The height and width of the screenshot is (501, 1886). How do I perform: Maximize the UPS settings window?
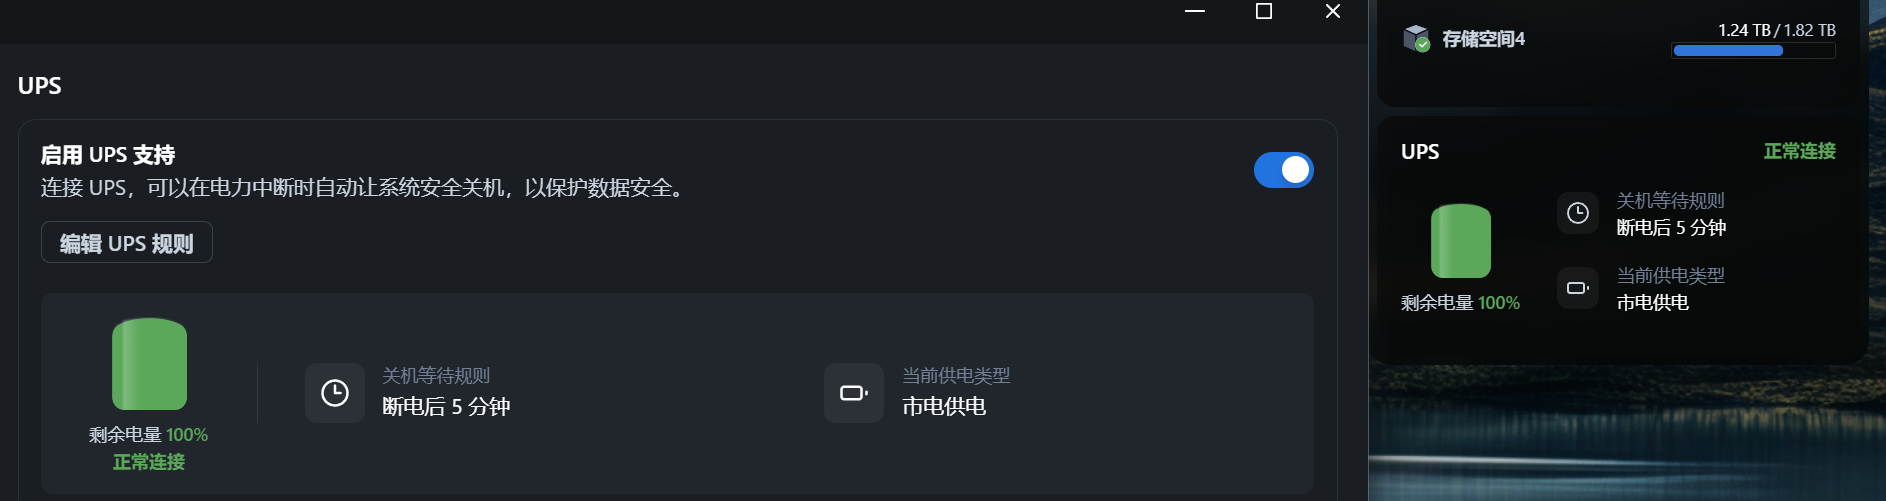pyautogui.click(x=1264, y=11)
